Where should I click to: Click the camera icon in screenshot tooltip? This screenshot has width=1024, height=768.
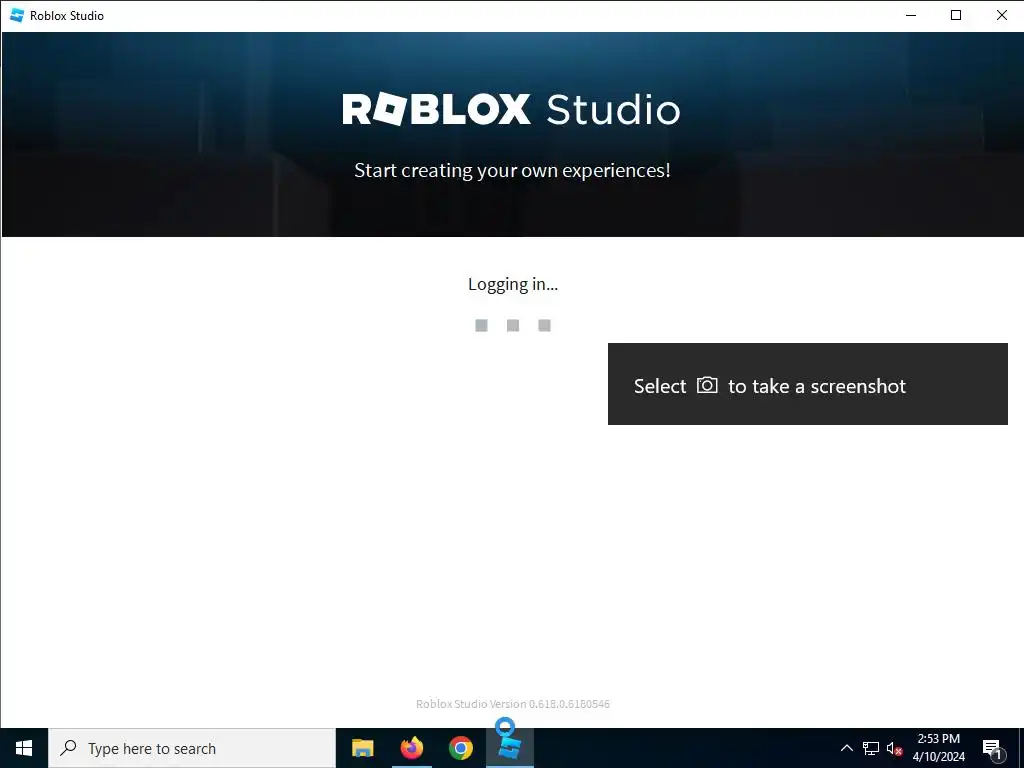707,385
